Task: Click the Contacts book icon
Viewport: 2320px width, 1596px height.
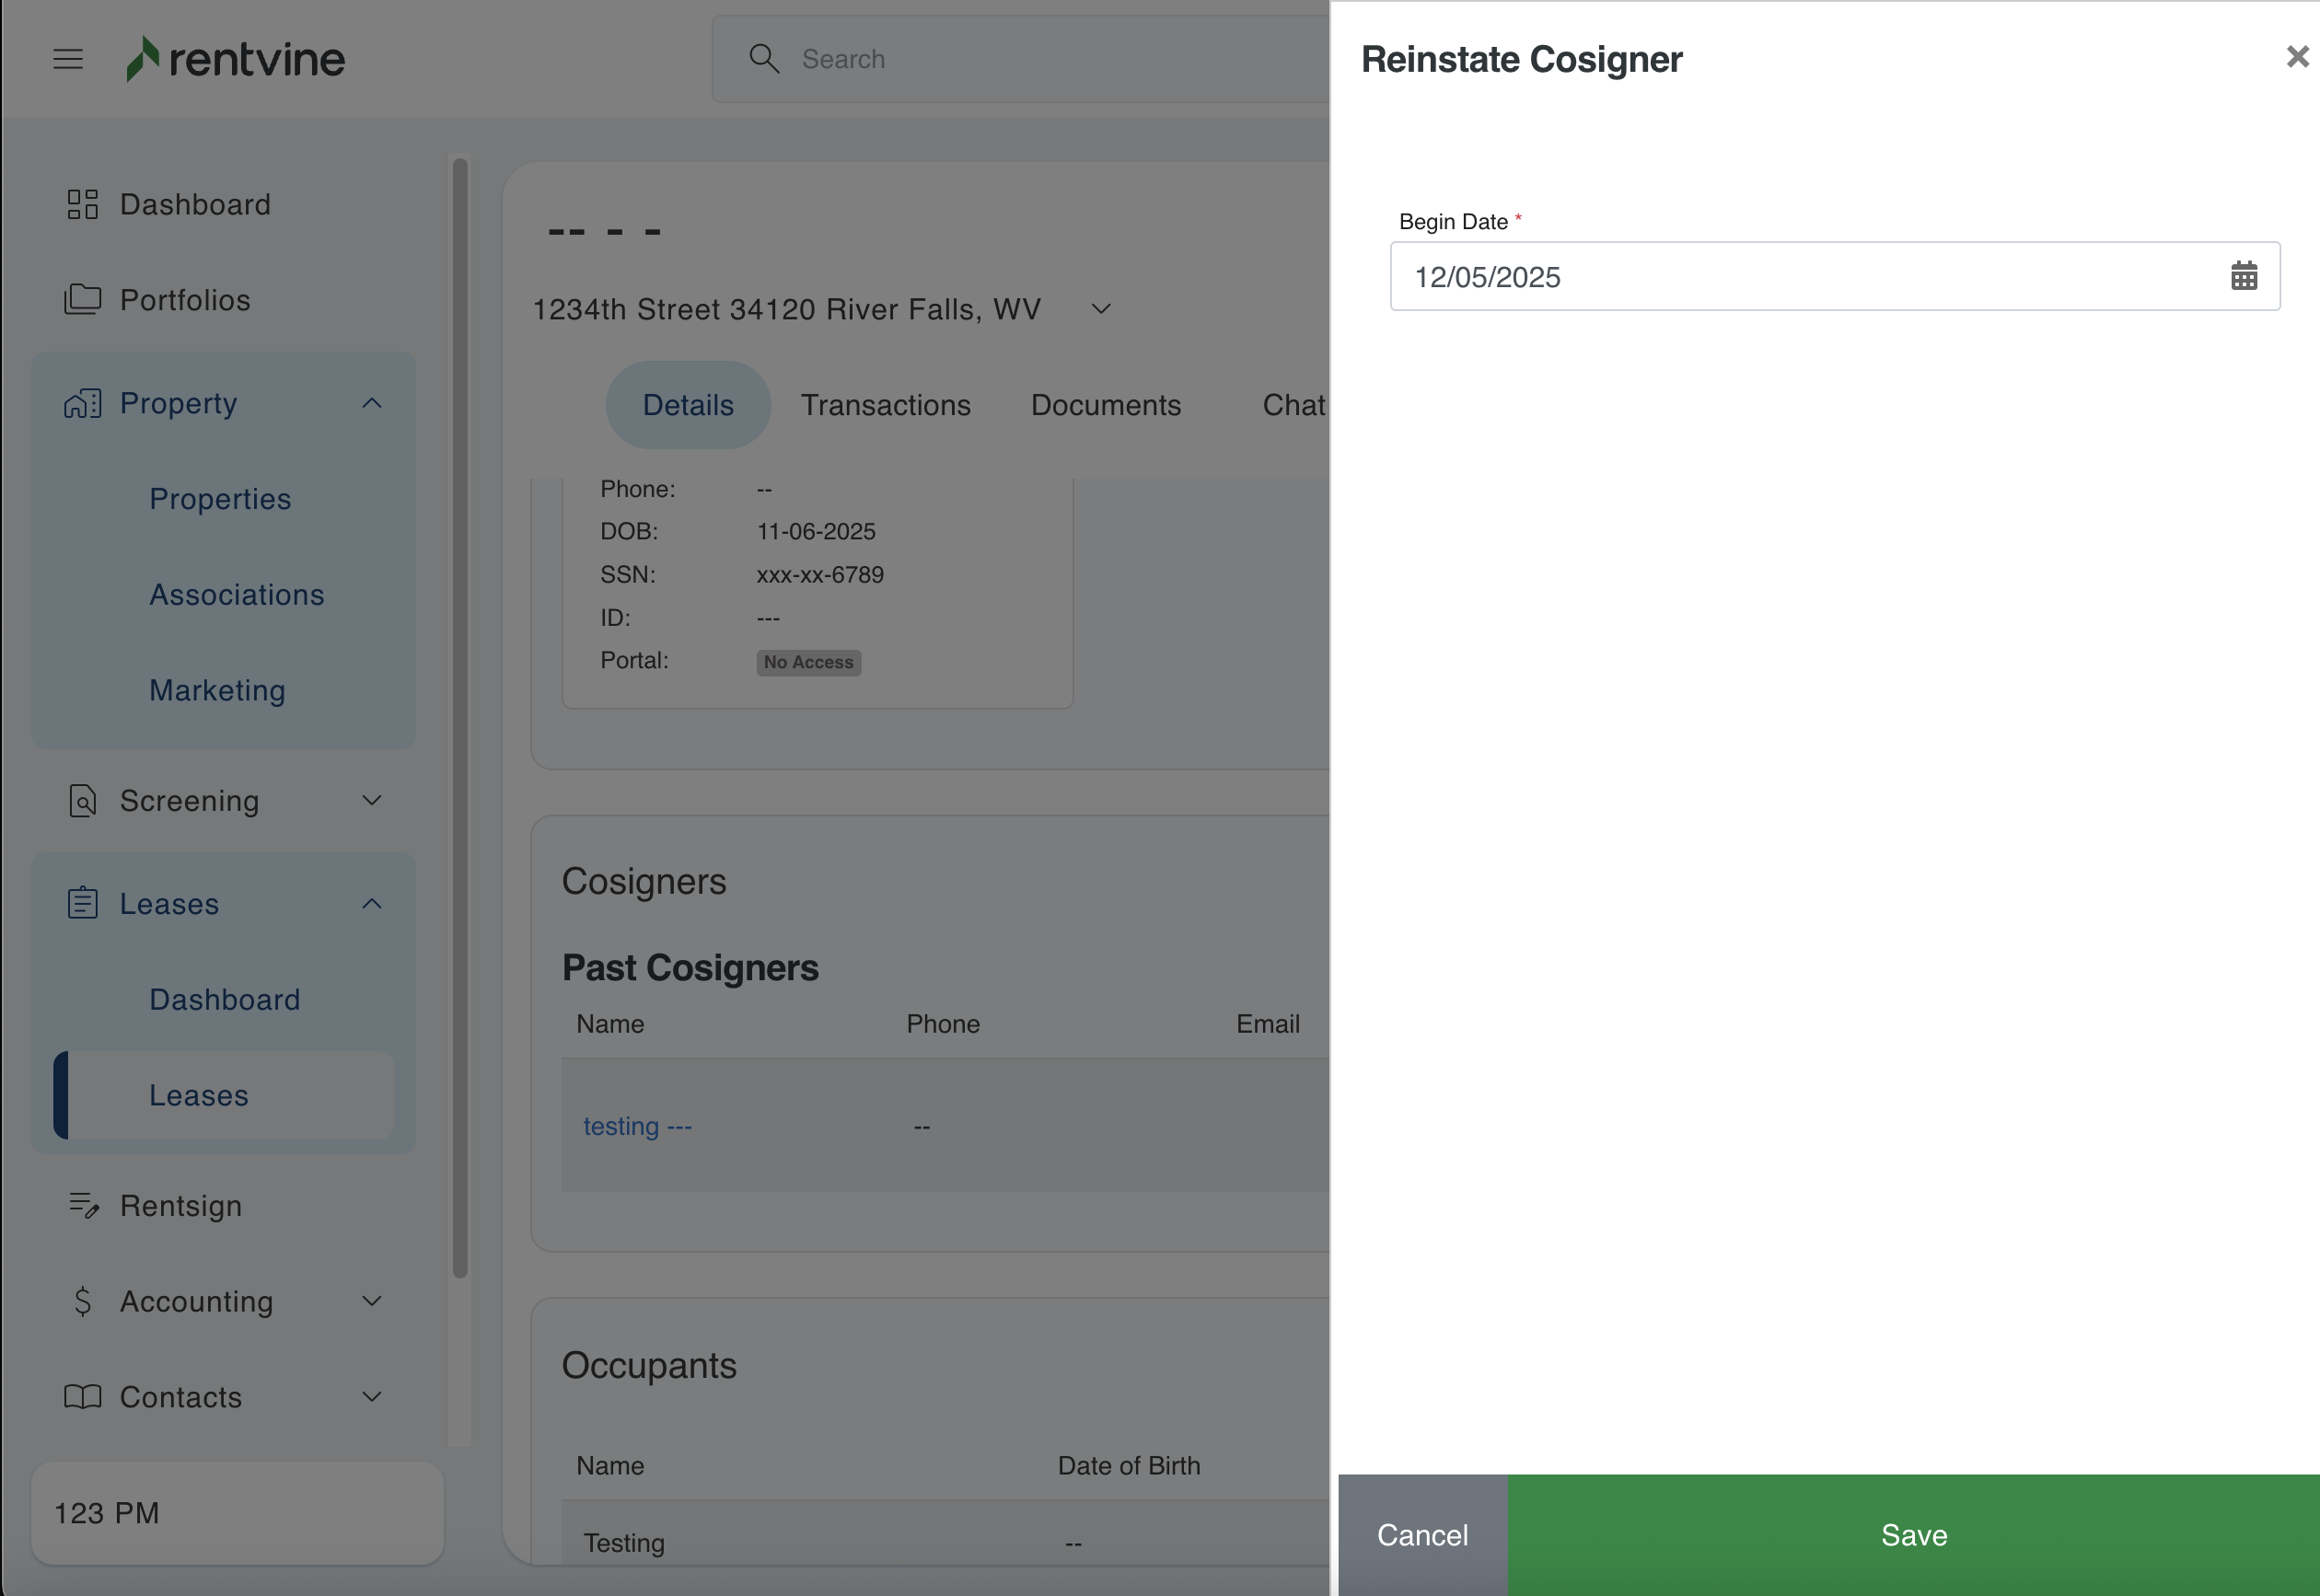Action: coord(82,1397)
